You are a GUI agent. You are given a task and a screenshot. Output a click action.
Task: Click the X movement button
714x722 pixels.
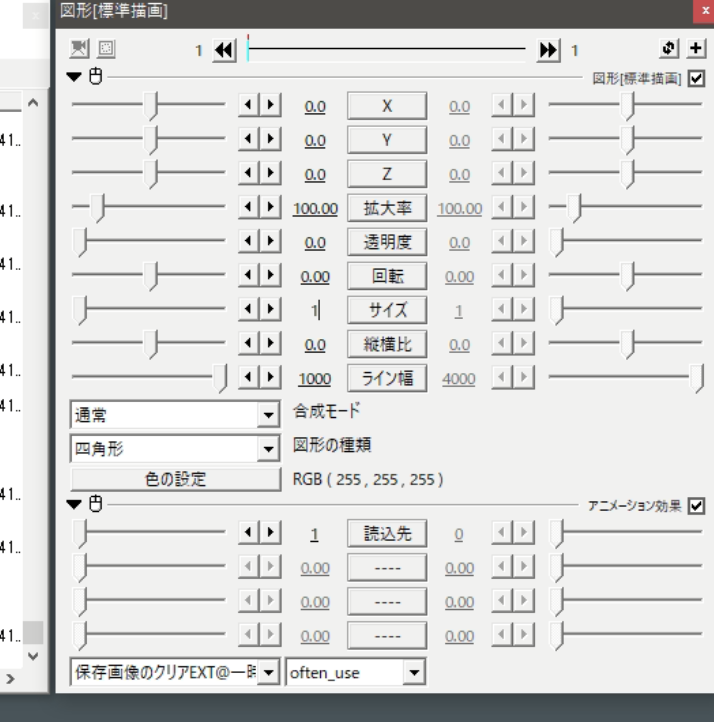tap(387, 106)
